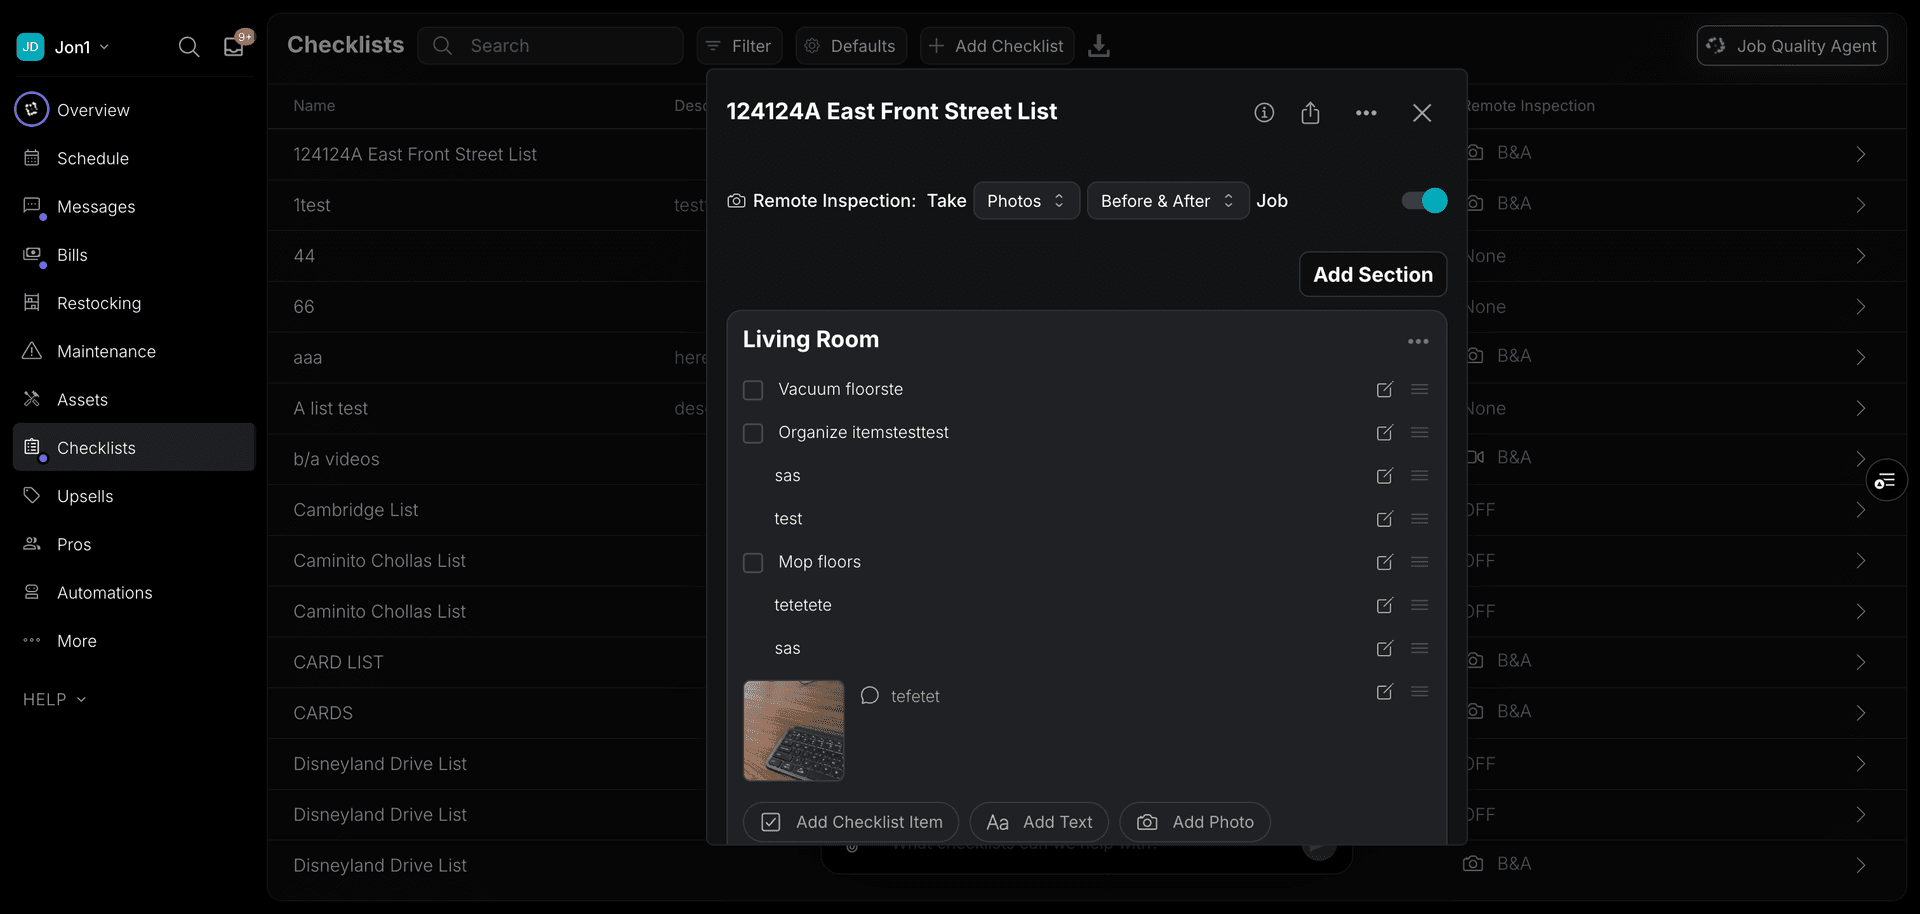The height and width of the screenshot is (914, 1920).
Task: Open the inbox notifications icon
Action: pyautogui.click(x=235, y=46)
